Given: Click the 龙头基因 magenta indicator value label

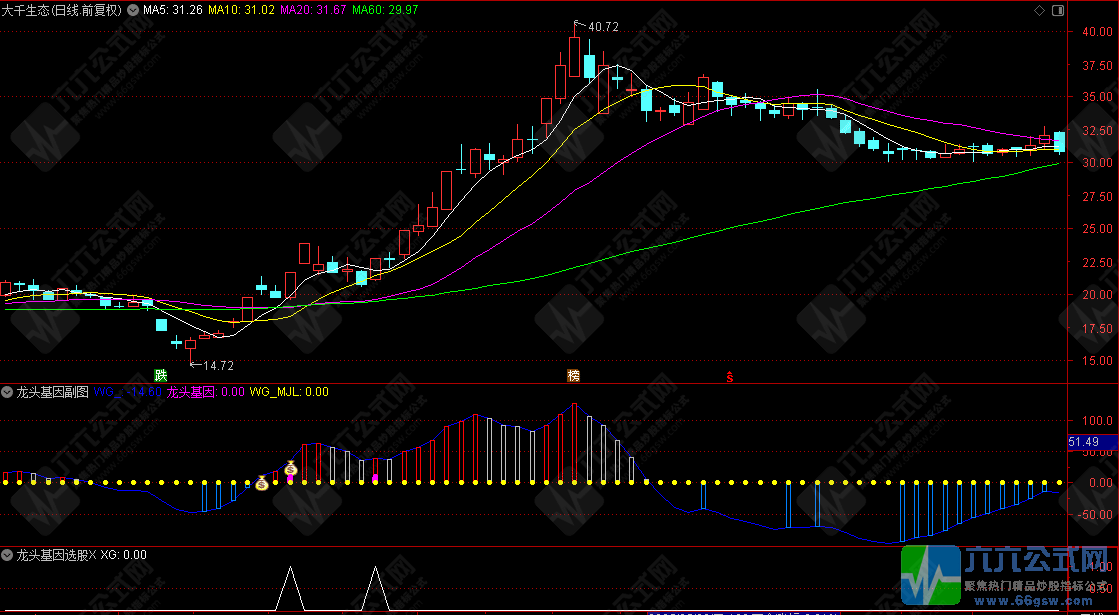Looking at the screenshot, I should (x=205, y=392).
